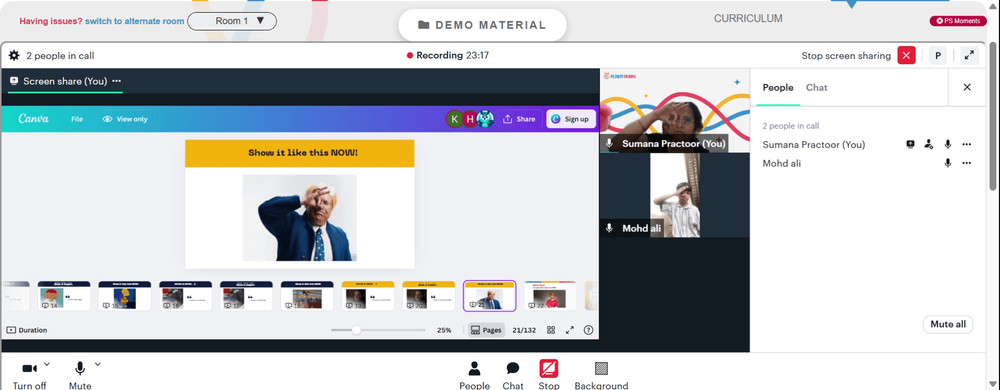Viewport: 1000px width, 390px height.
Task: Mute the microphone in bottom bar
Action: coord(80,376)
